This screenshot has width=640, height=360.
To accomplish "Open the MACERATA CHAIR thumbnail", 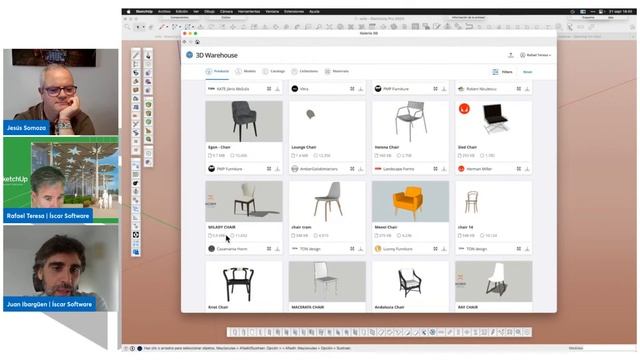I will tap(327, 281).
